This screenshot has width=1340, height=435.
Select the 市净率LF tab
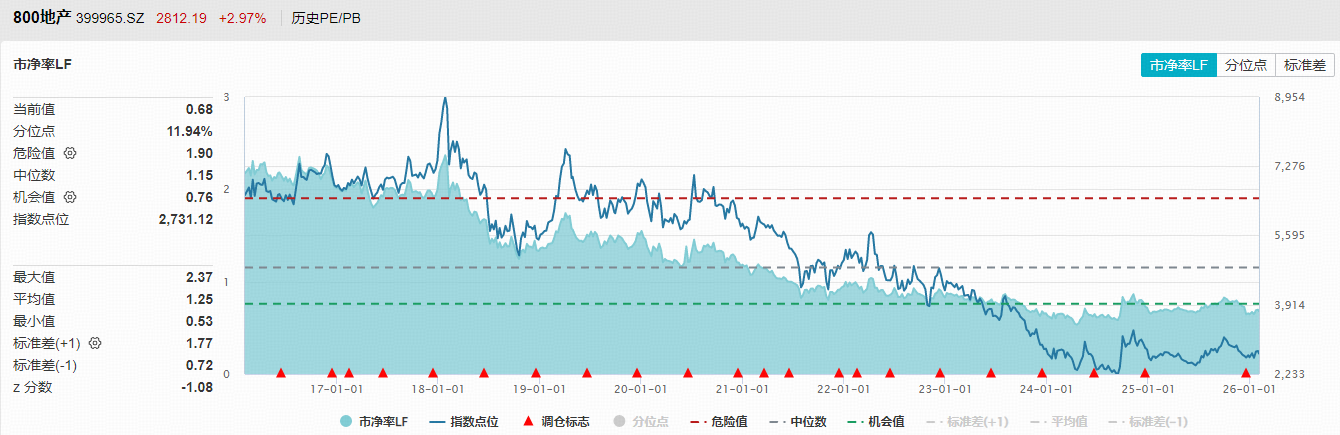[1179, 65]
